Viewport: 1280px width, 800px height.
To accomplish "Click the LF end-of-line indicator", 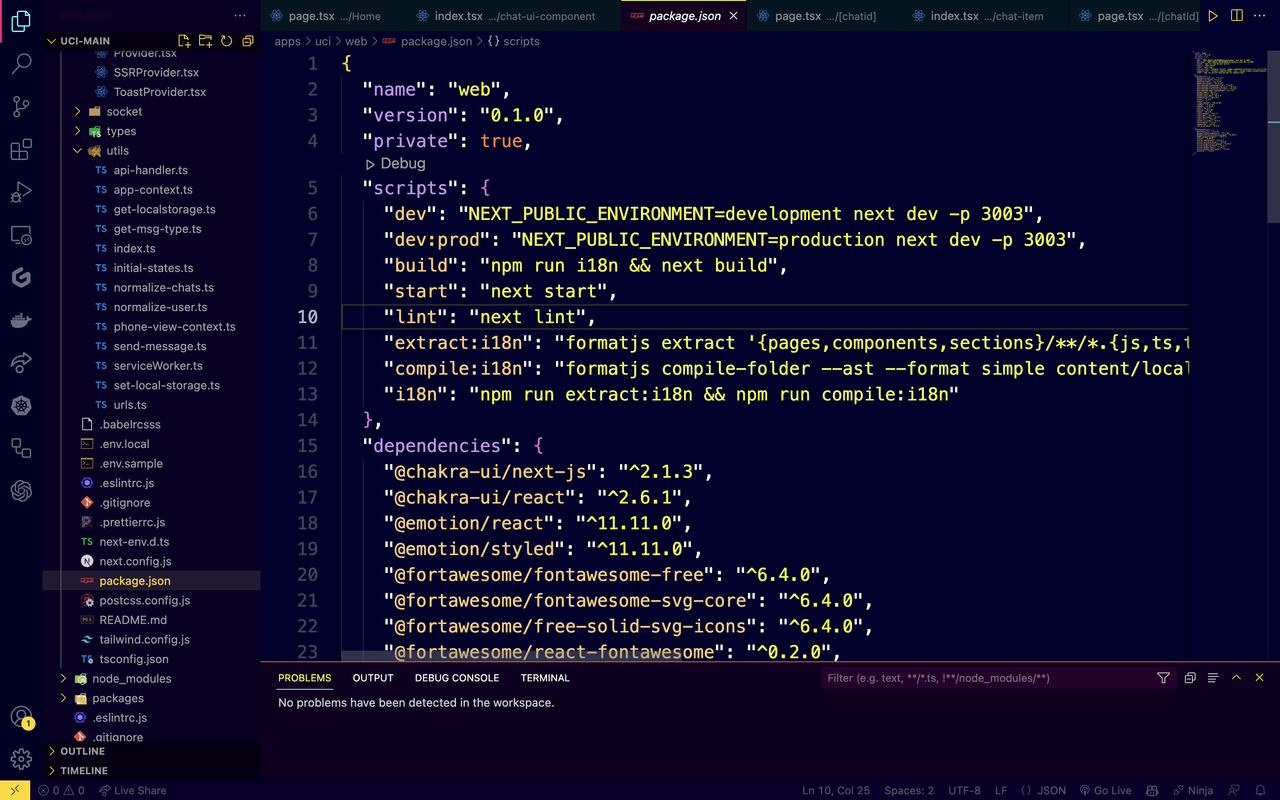I will click(x=1001, y=790).
